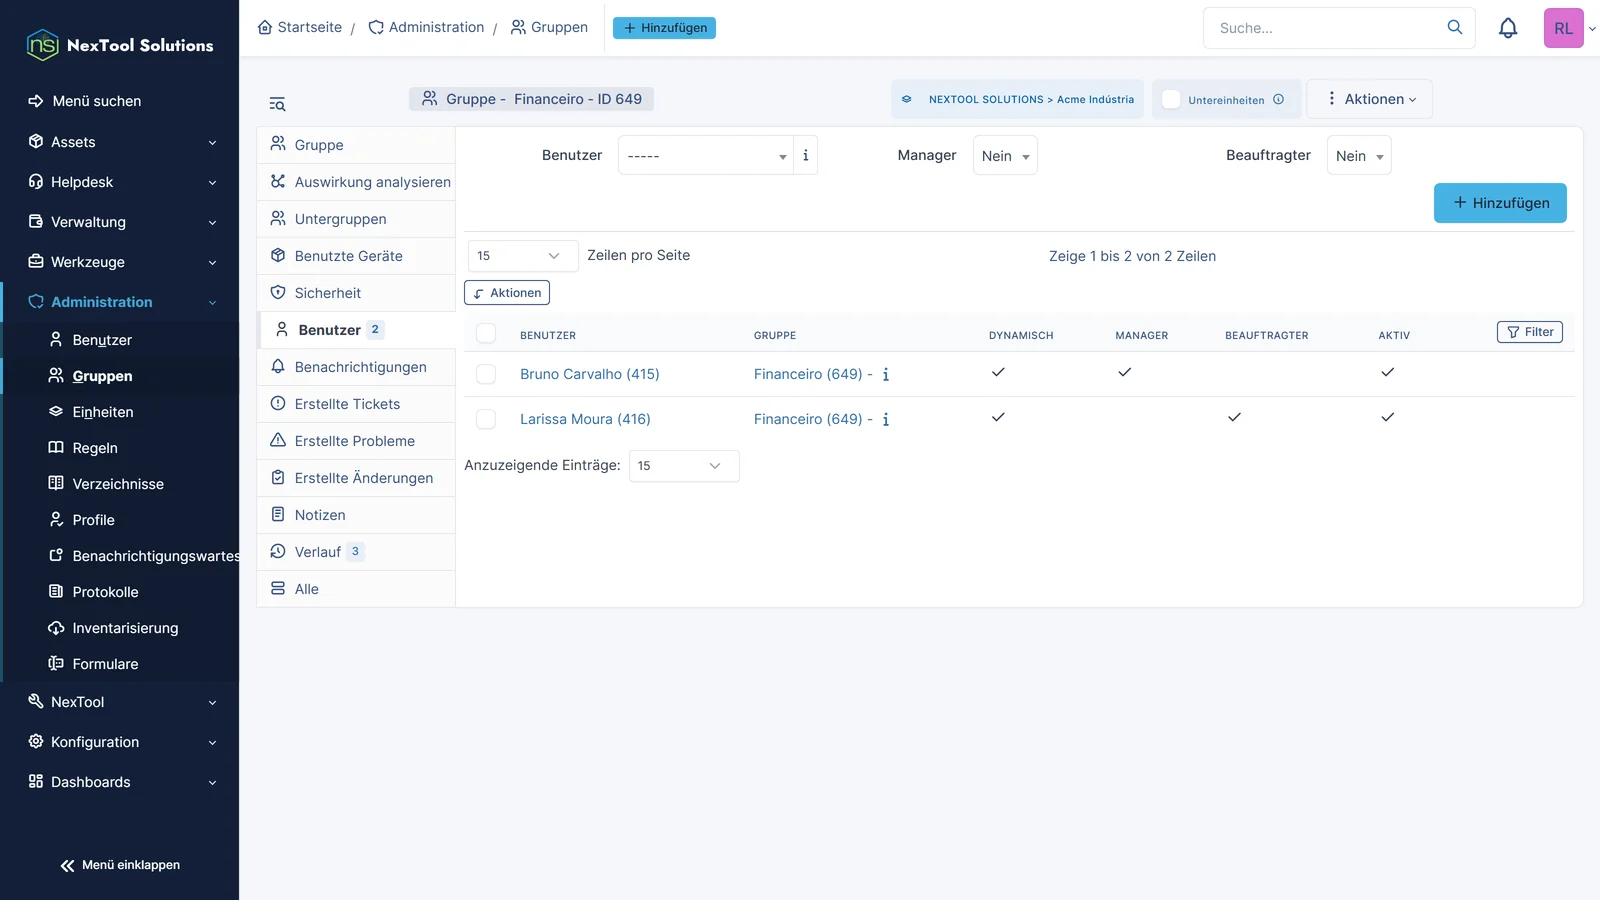
Task: Click the Aktionen button above the table
Action: point(507,293)
